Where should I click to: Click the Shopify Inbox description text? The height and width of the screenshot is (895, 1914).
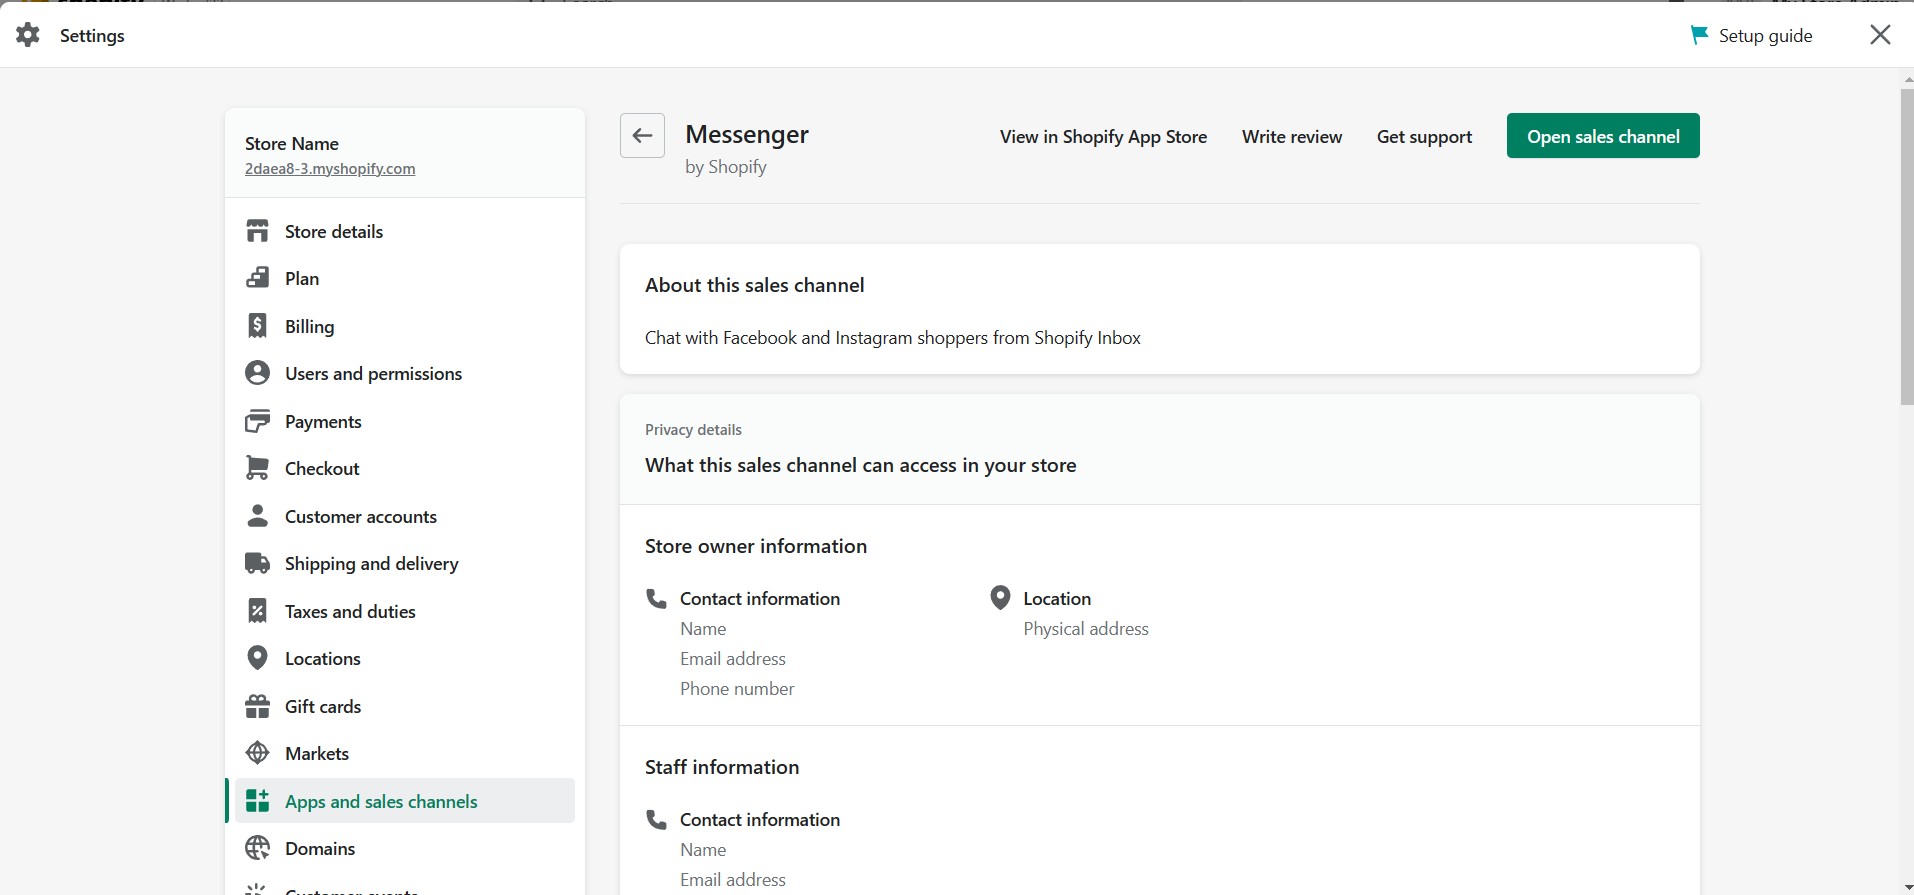893,338
